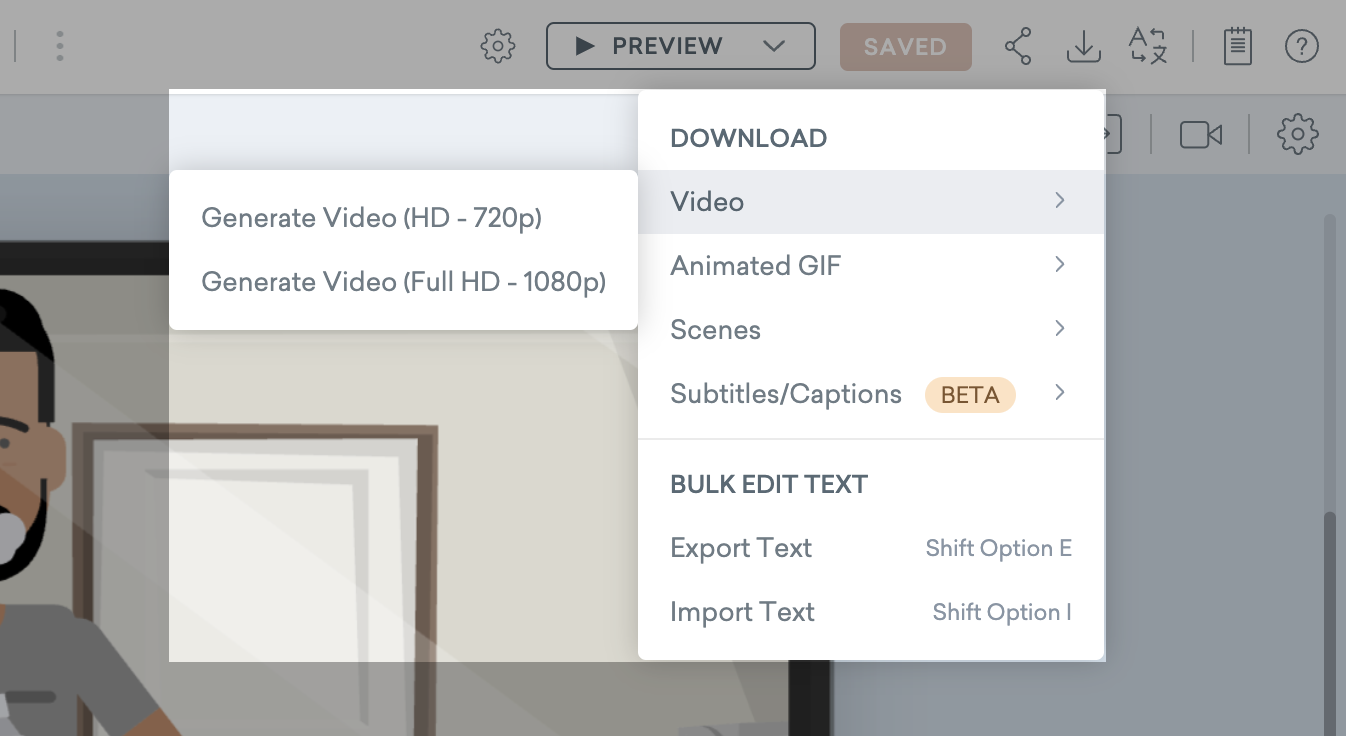Open the Subtitles/Captions submenu
Image resolution: width=1346 pixels, height=736 pixels.
871,394
